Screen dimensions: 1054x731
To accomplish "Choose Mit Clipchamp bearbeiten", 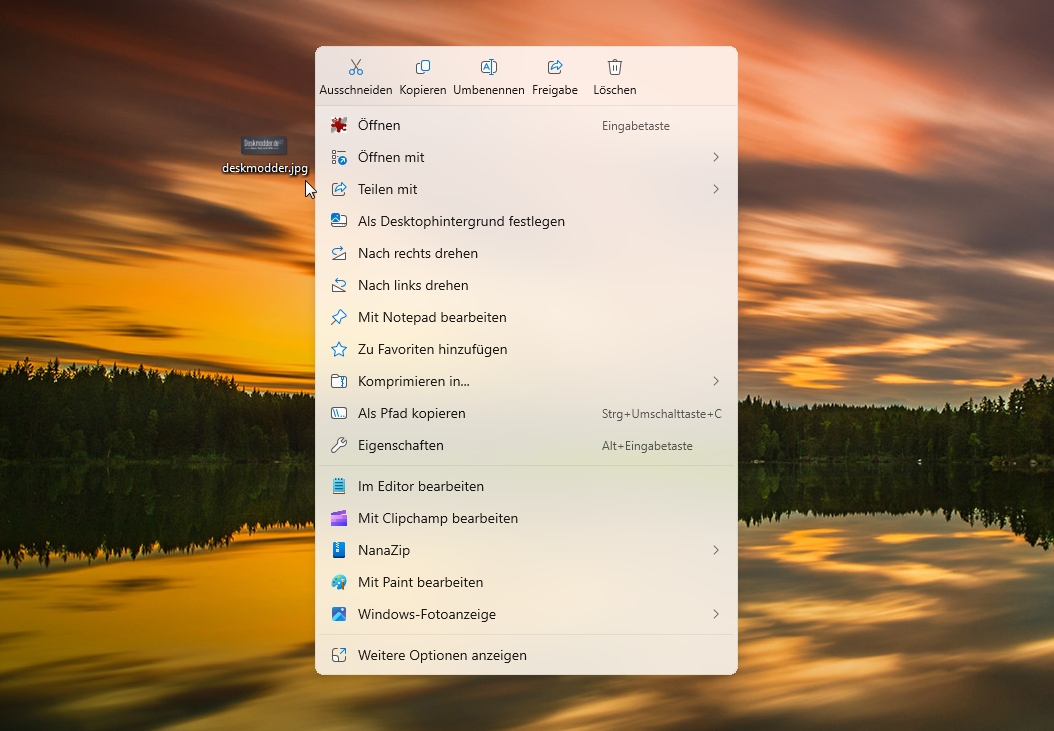I will coord(526,518).
